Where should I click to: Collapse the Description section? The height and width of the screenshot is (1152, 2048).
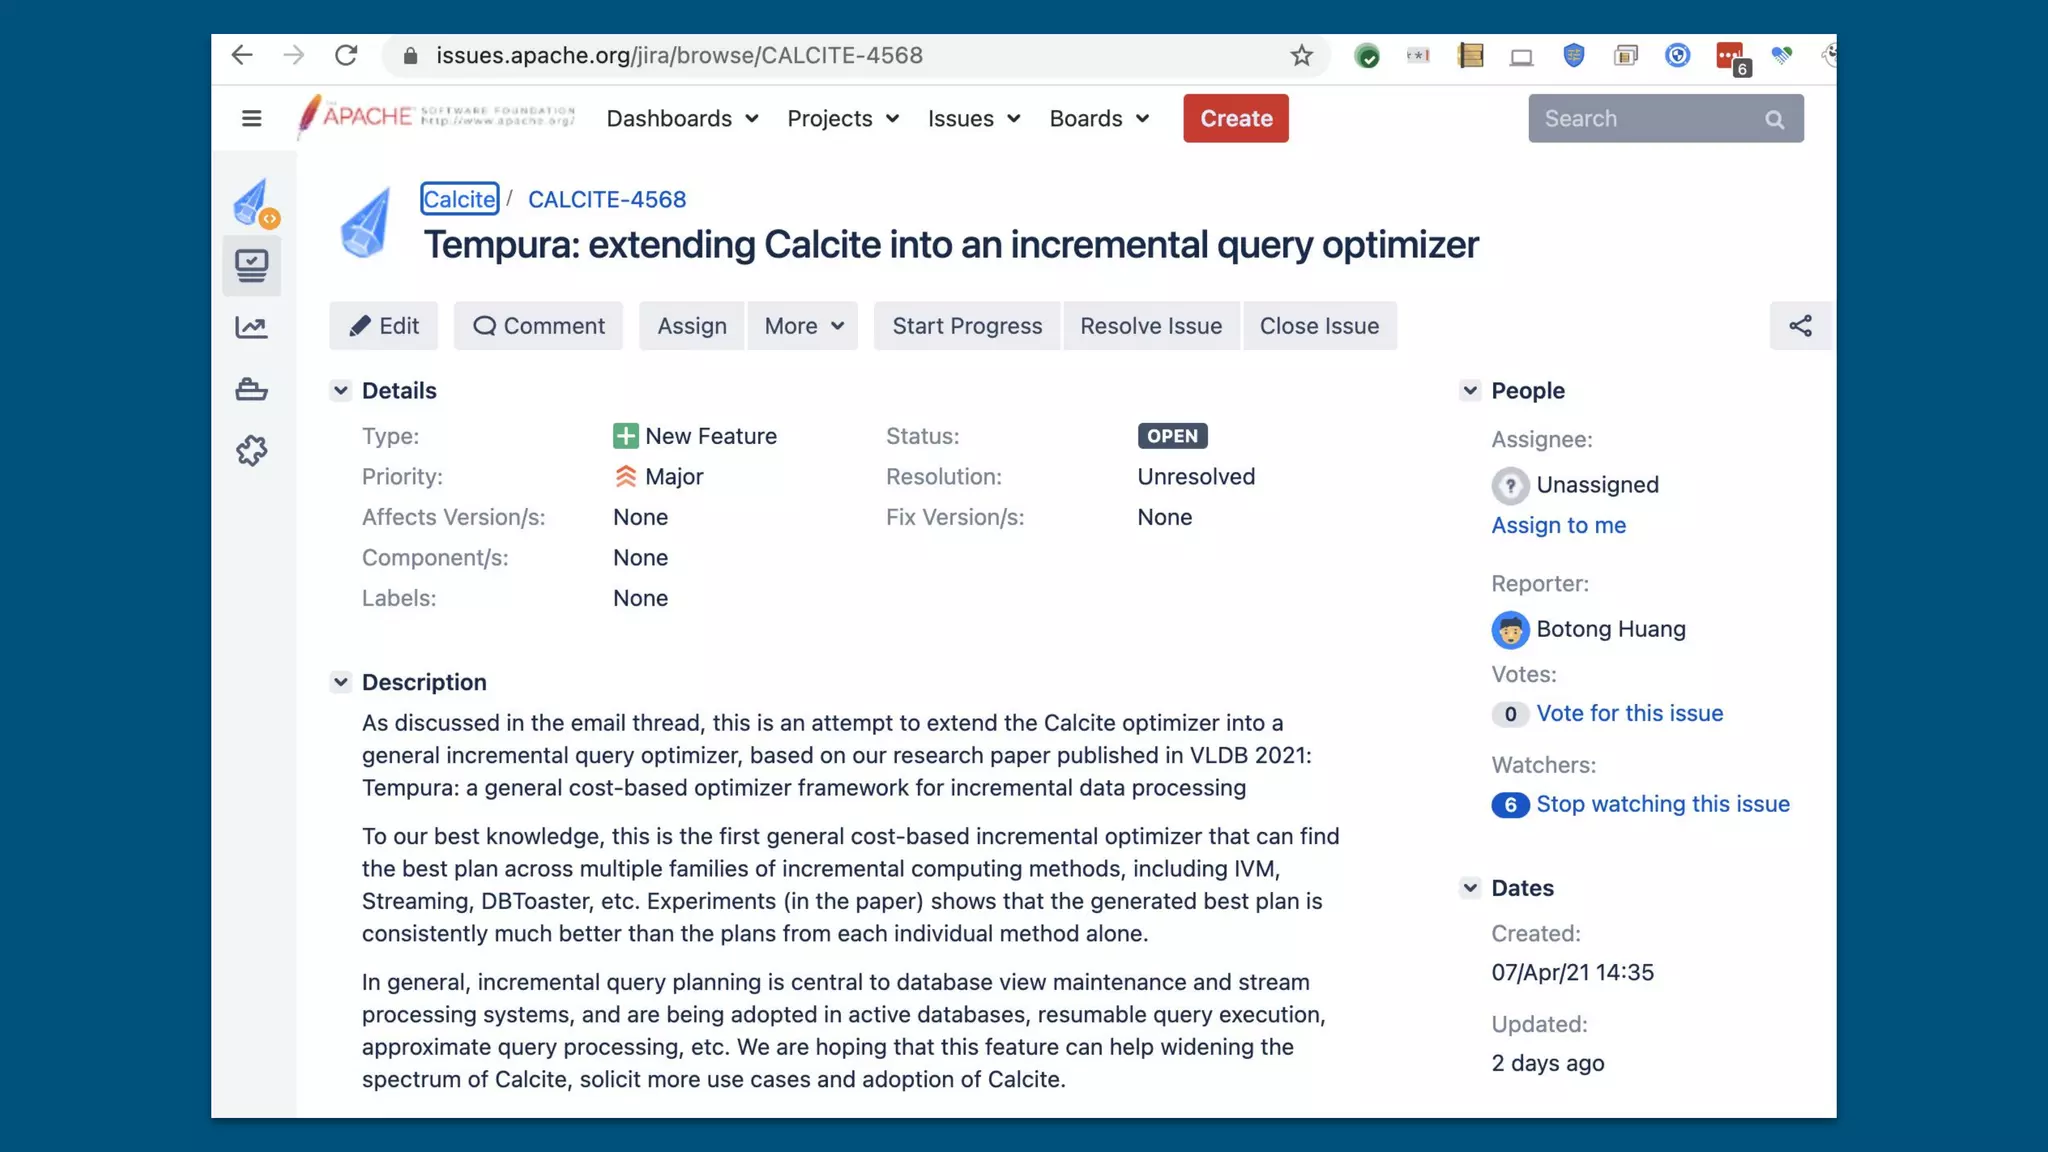pyautogui.click(x=341, y=682)
